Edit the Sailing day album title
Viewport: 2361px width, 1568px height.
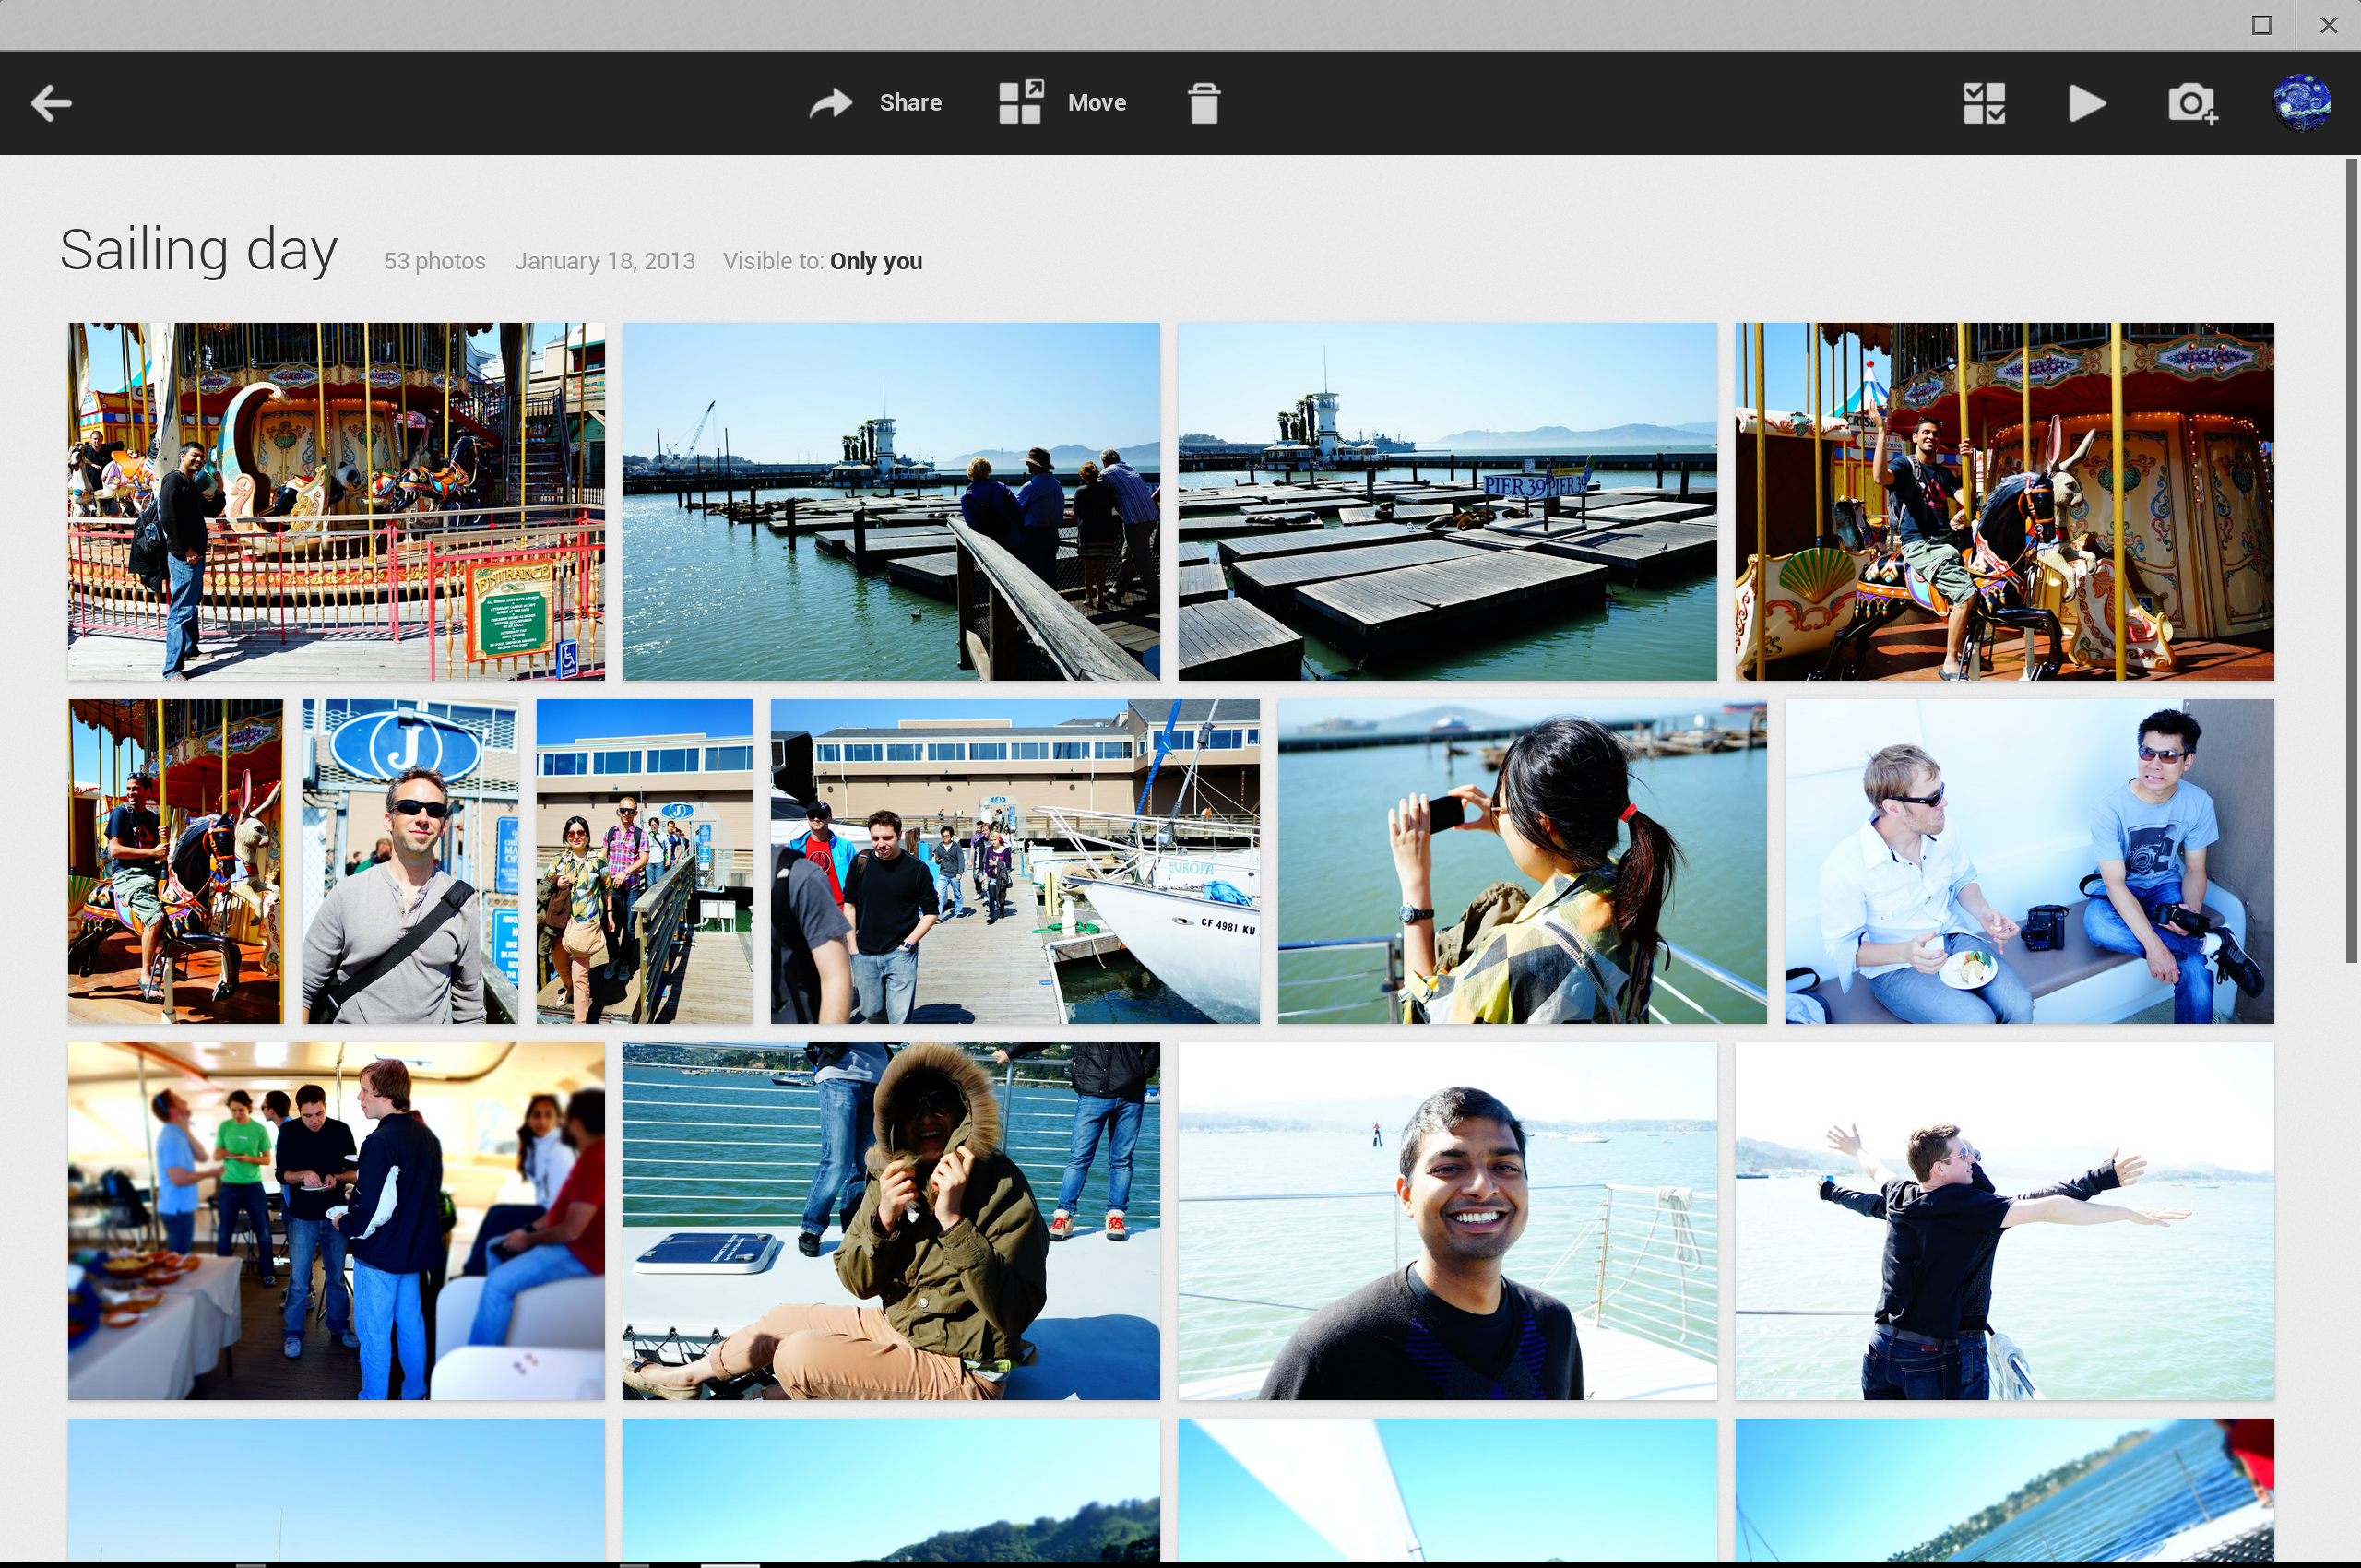point(198,250)
